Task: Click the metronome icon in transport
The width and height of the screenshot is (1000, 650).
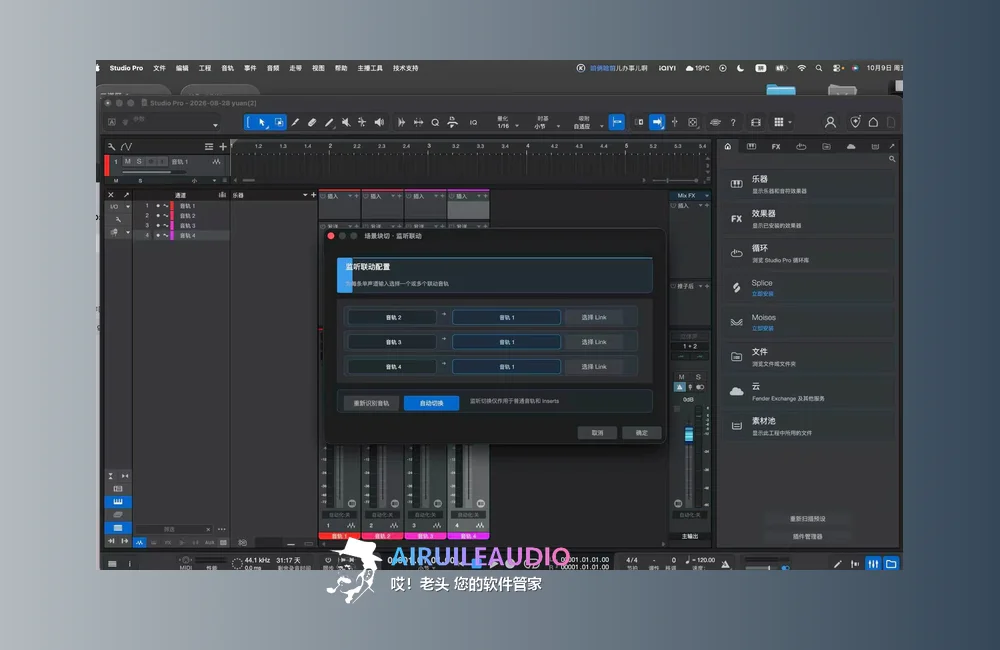Action: tap(725, 564)
